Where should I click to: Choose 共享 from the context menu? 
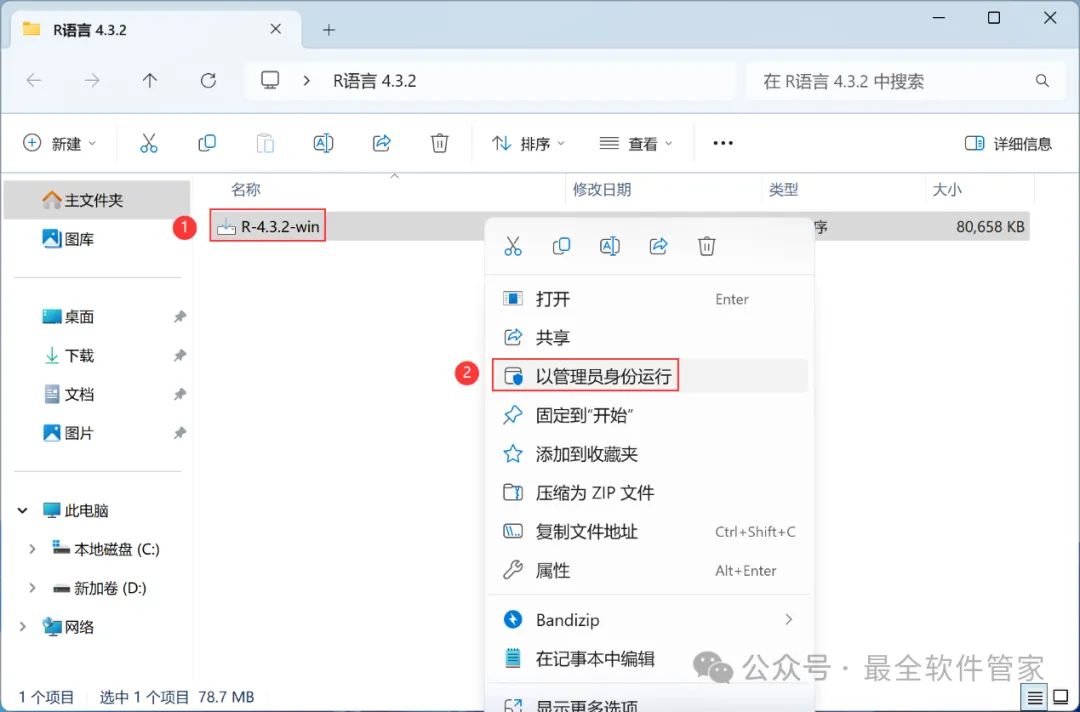(650, 337)
